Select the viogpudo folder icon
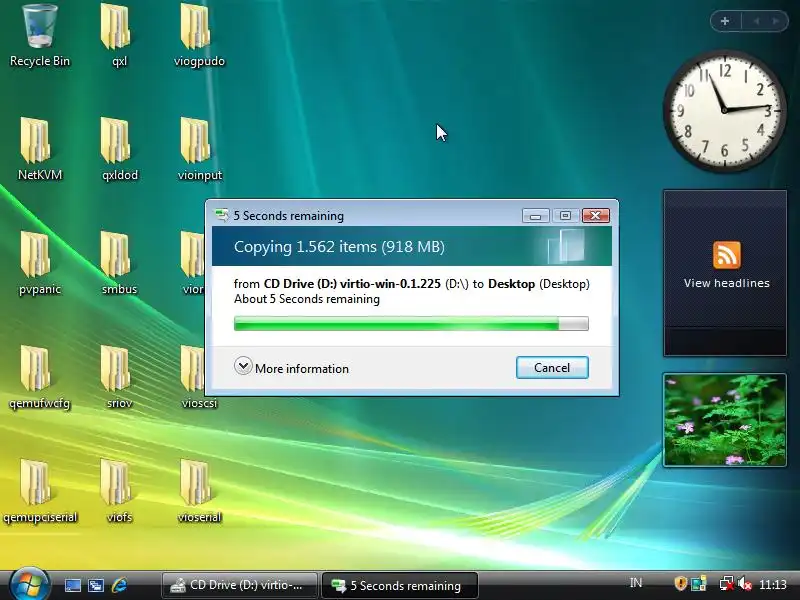 click(199, 36)
